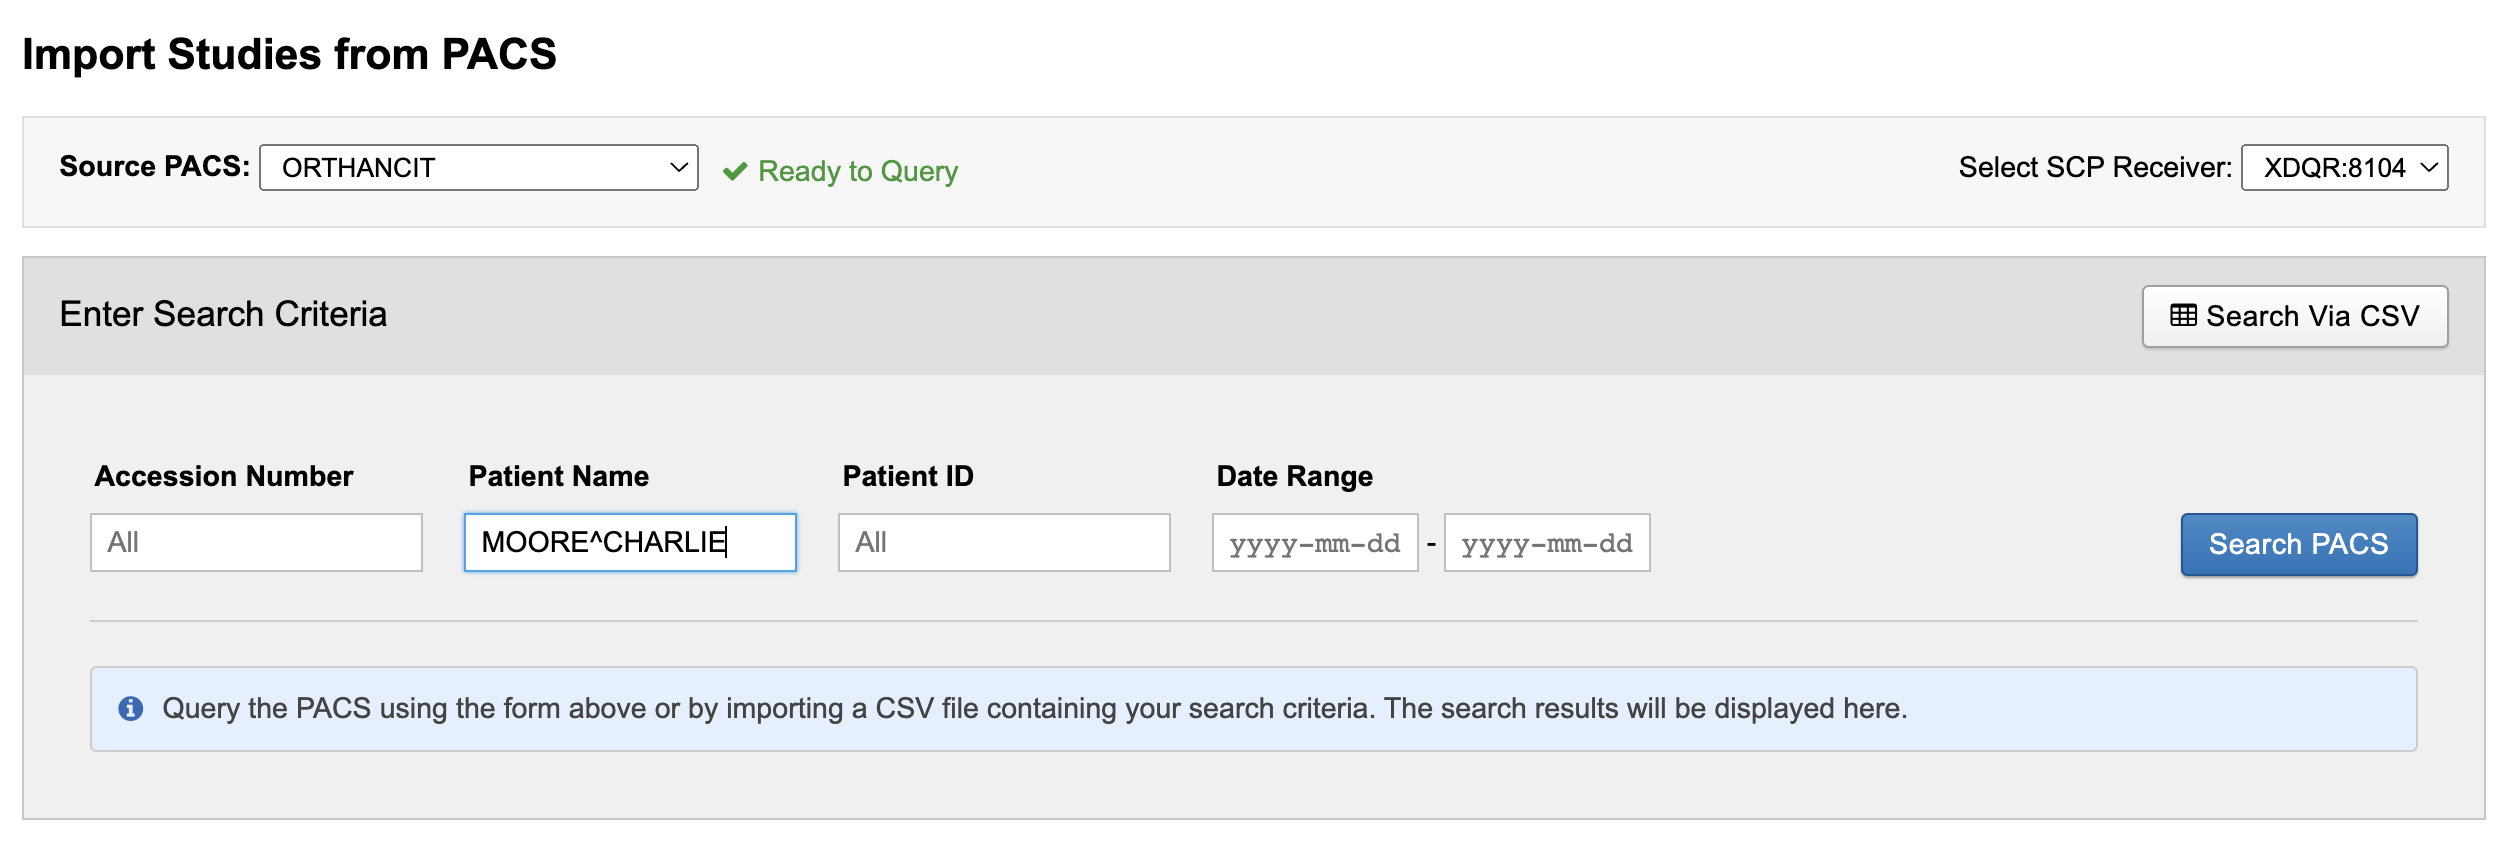Click the Source PACS label
The image size is (2516, 854).
[x=154, y=166]
